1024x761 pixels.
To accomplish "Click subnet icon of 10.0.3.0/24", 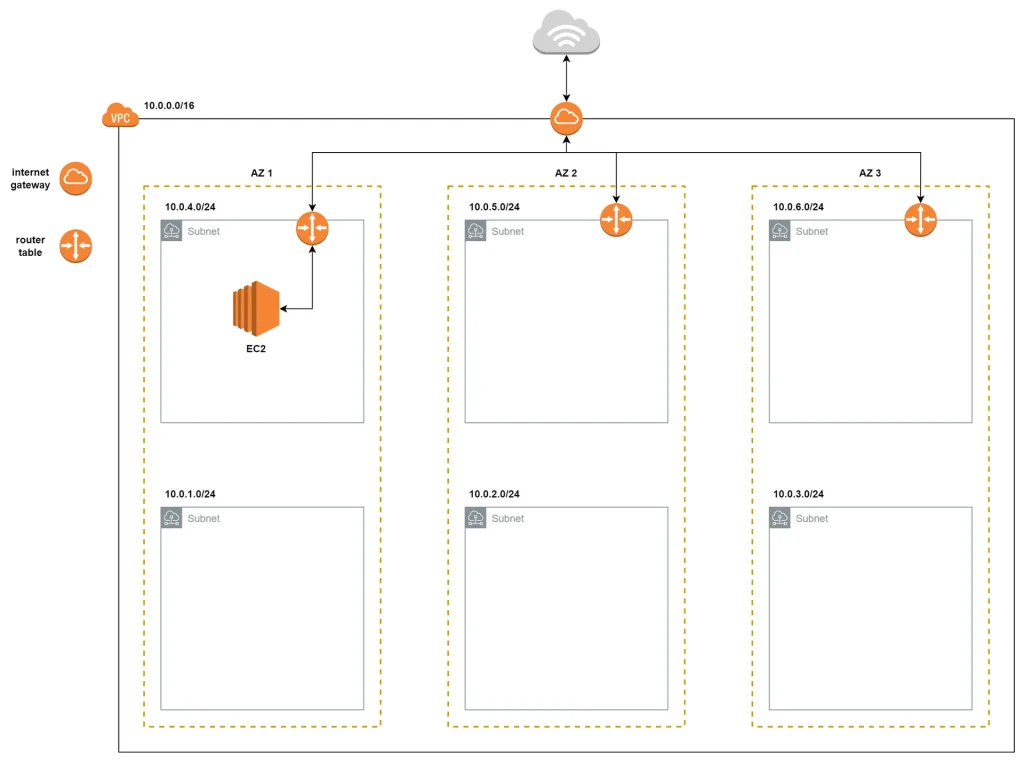I will click(780, 518).
